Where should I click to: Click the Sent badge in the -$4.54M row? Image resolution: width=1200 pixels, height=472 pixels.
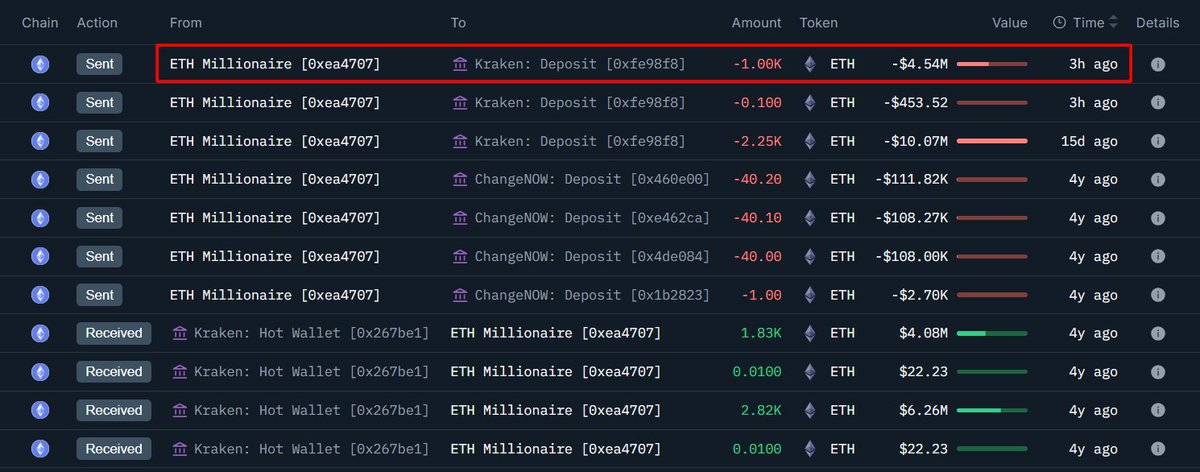[x=99, y=64]
